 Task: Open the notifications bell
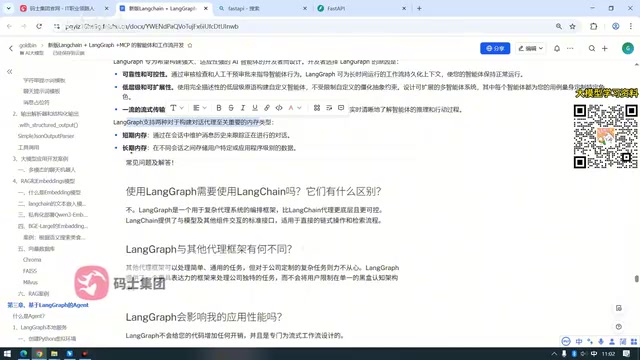[x=557, y=48]
